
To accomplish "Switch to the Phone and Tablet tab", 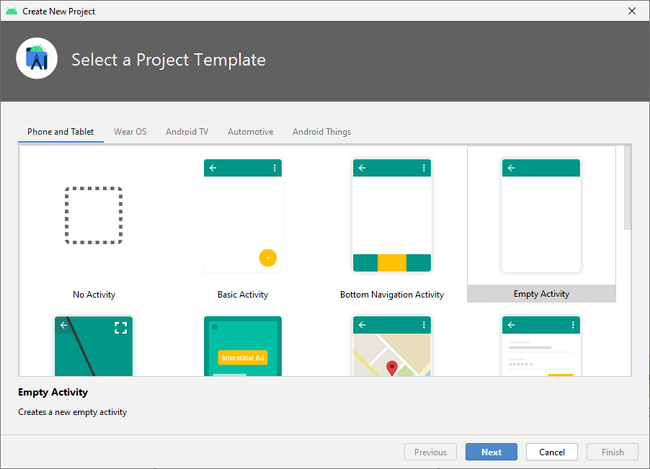I will click(60, 132).
